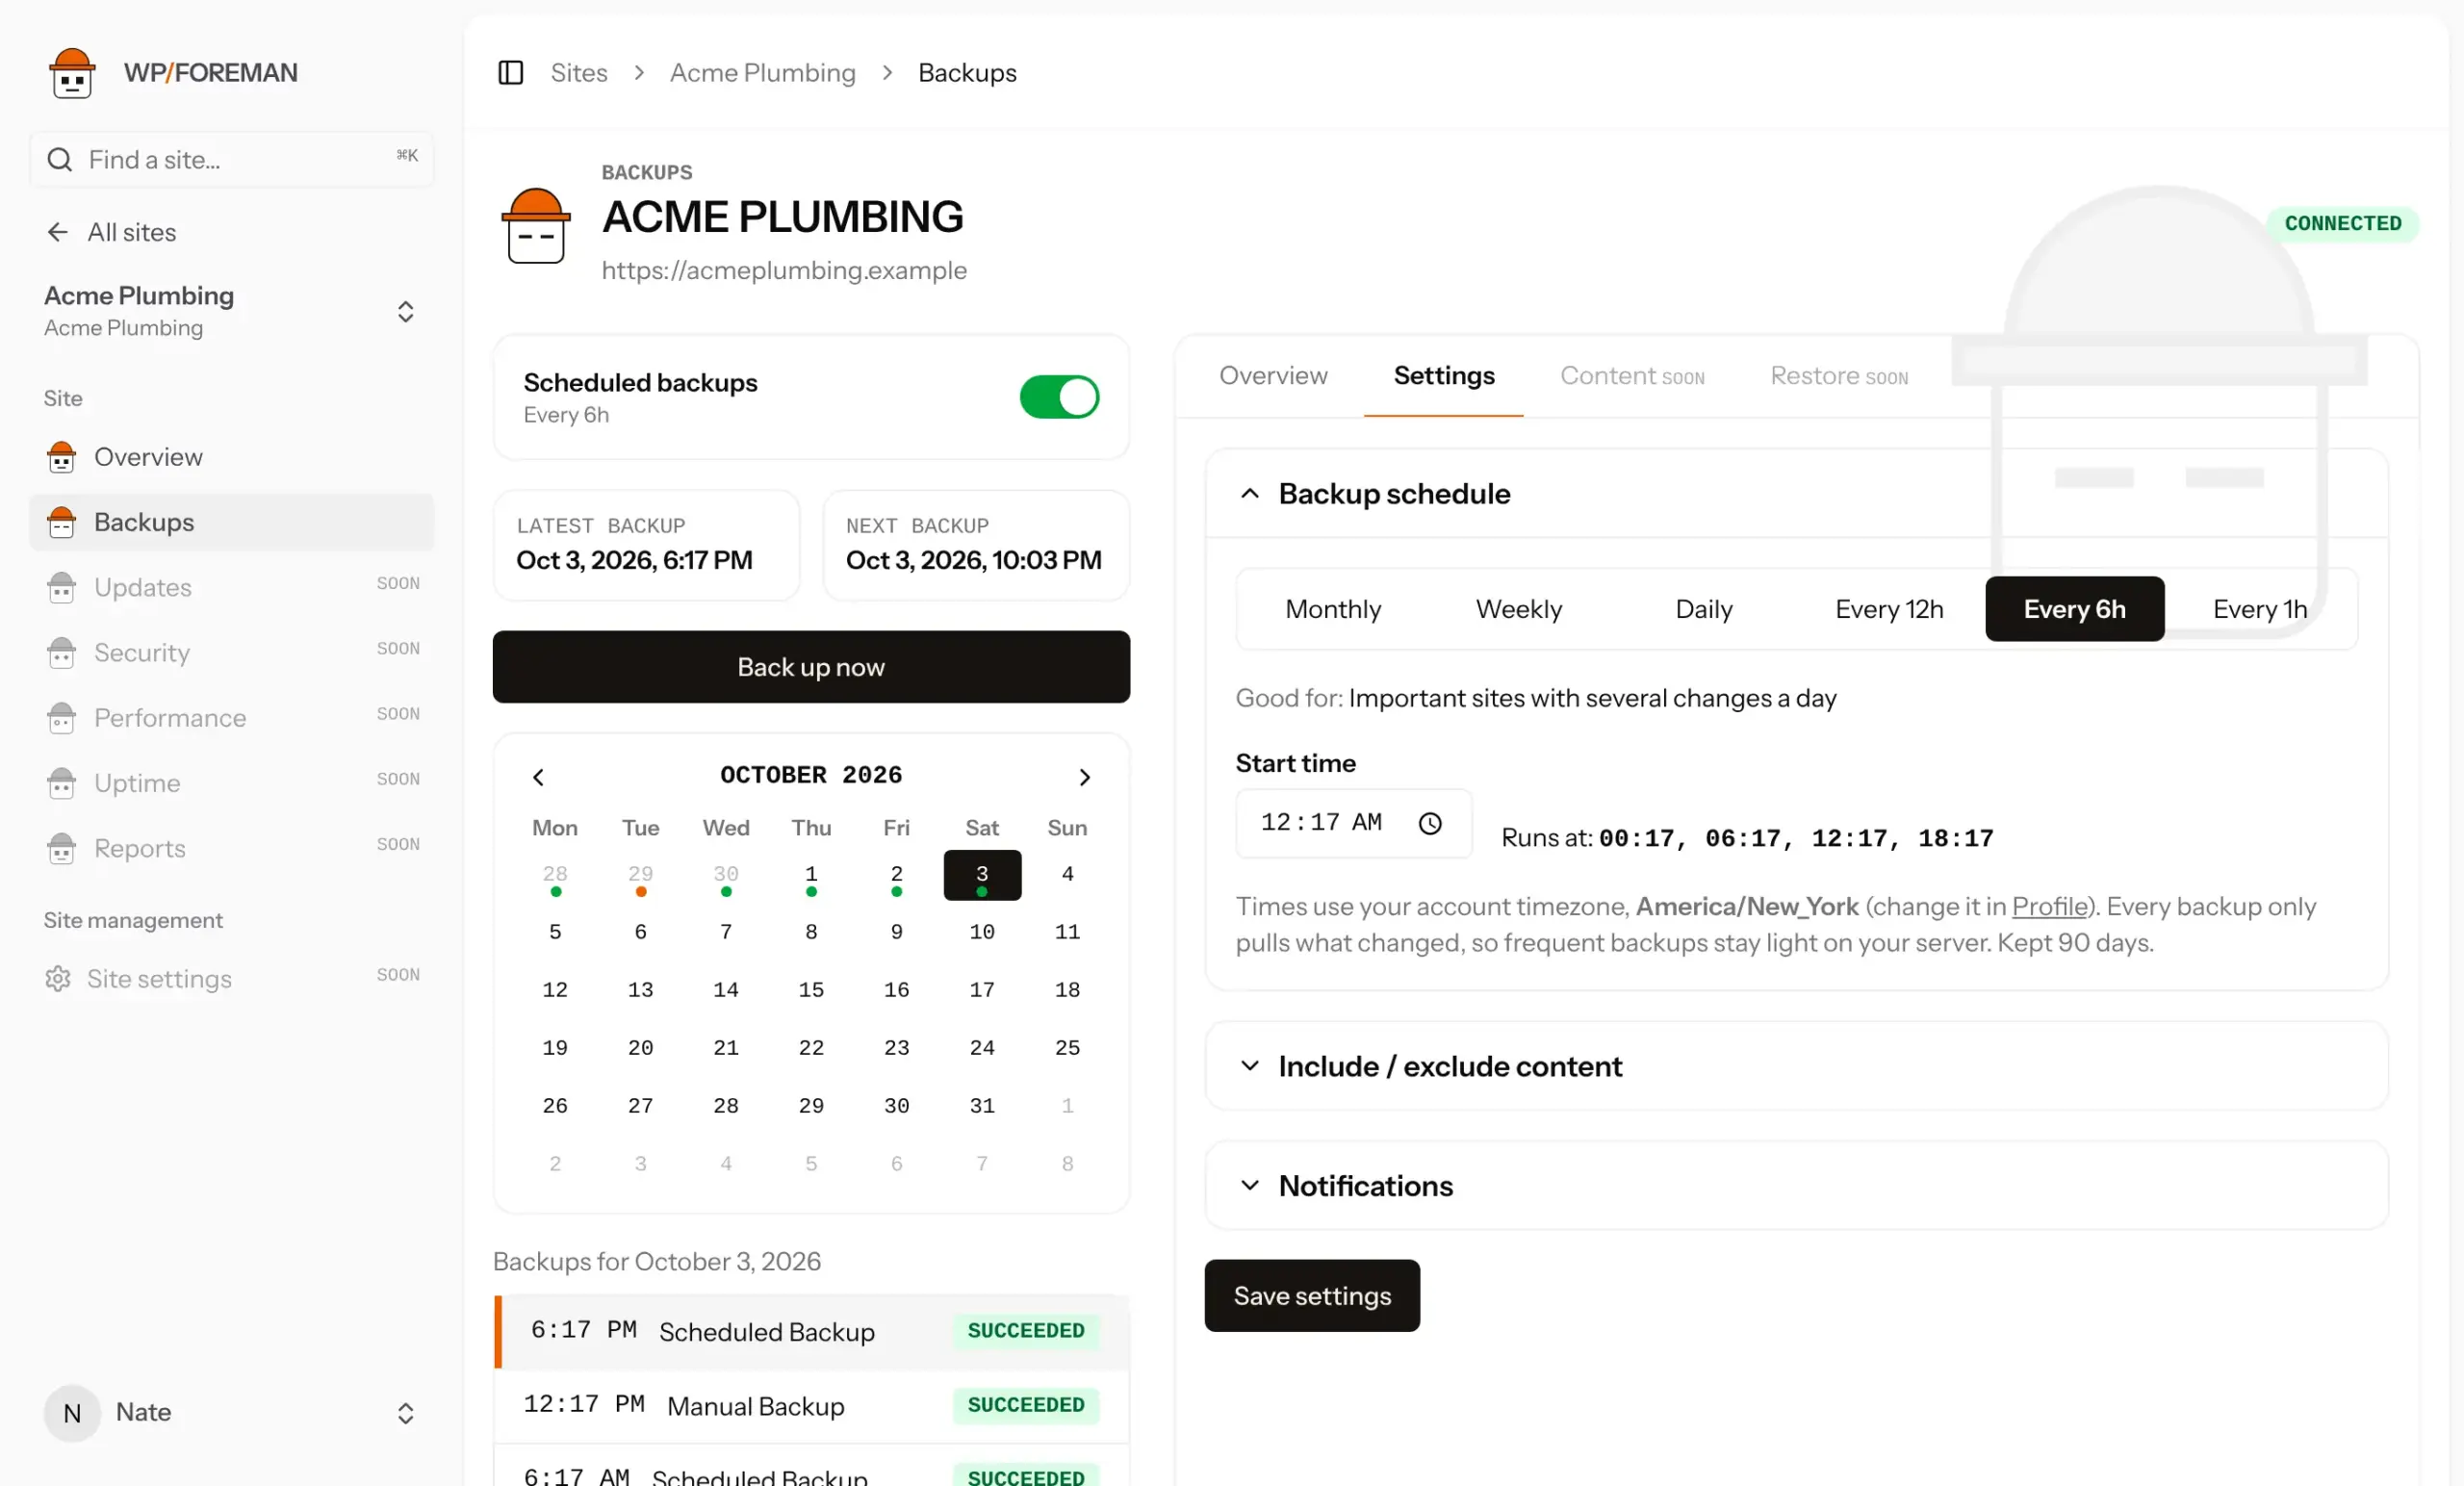This screenshot has width=2464, height=1486.
Task: Select the Daily schedule option
Action: [x=1703, y=609]
